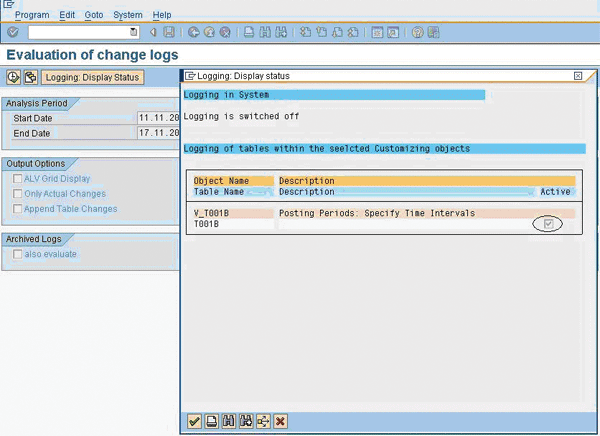
Task: Expand the command field dropdown
Action: 134,33
